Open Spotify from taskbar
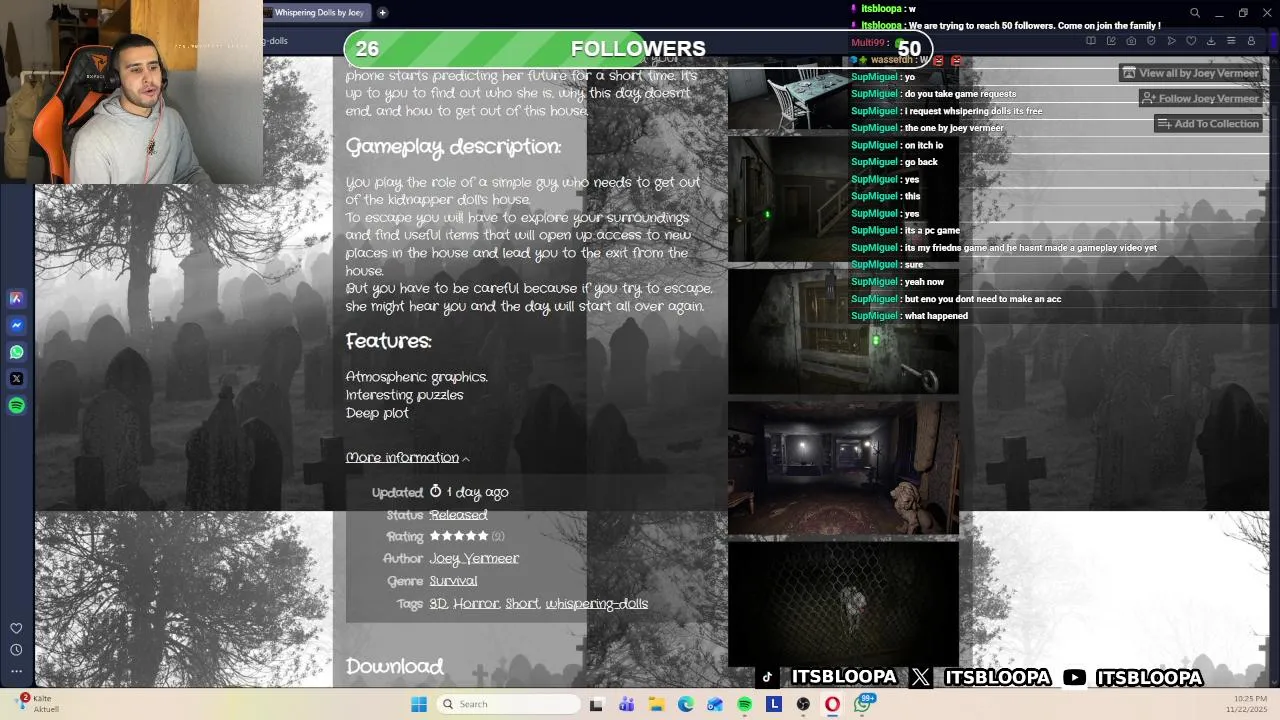1280x720 pixels. click(745, 704)
